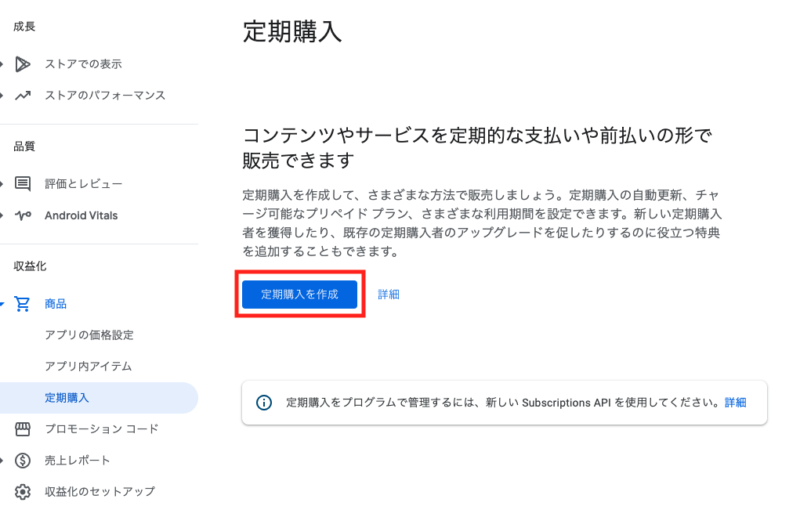Expand the ストアでの表示 section arrow

point(4,64)
